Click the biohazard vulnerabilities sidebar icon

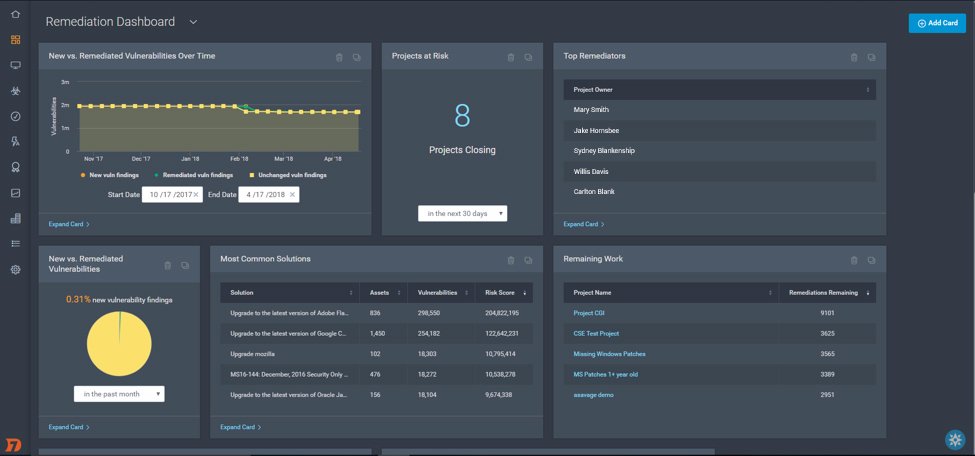coord(15,91)
